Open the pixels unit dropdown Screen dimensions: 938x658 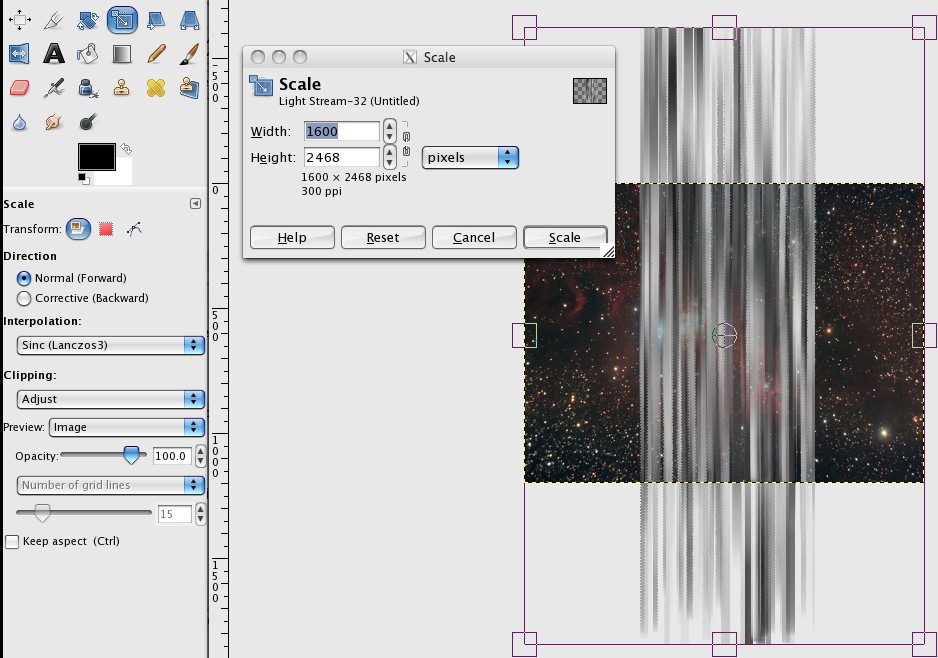click(470, 157)
